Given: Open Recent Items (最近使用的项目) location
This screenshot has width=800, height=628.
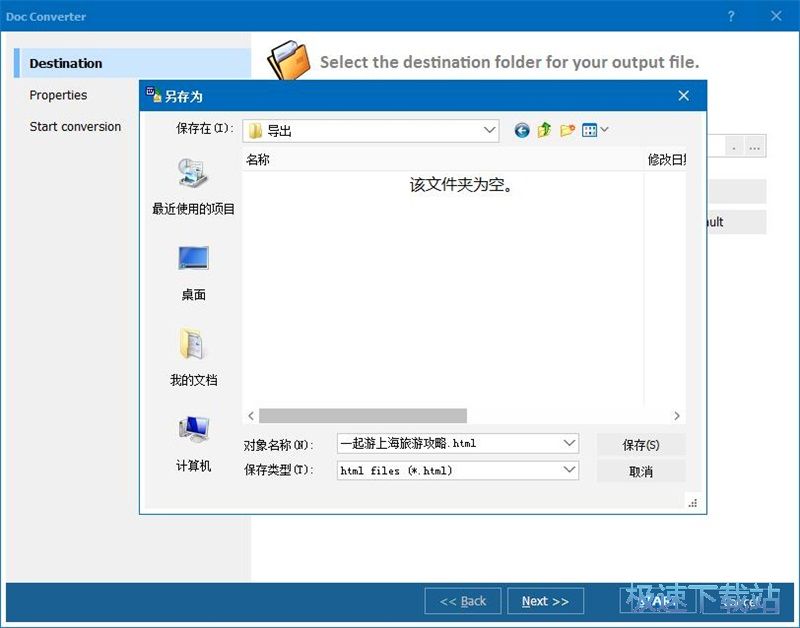Looking at the screenshot, I should tap(193, 187).
